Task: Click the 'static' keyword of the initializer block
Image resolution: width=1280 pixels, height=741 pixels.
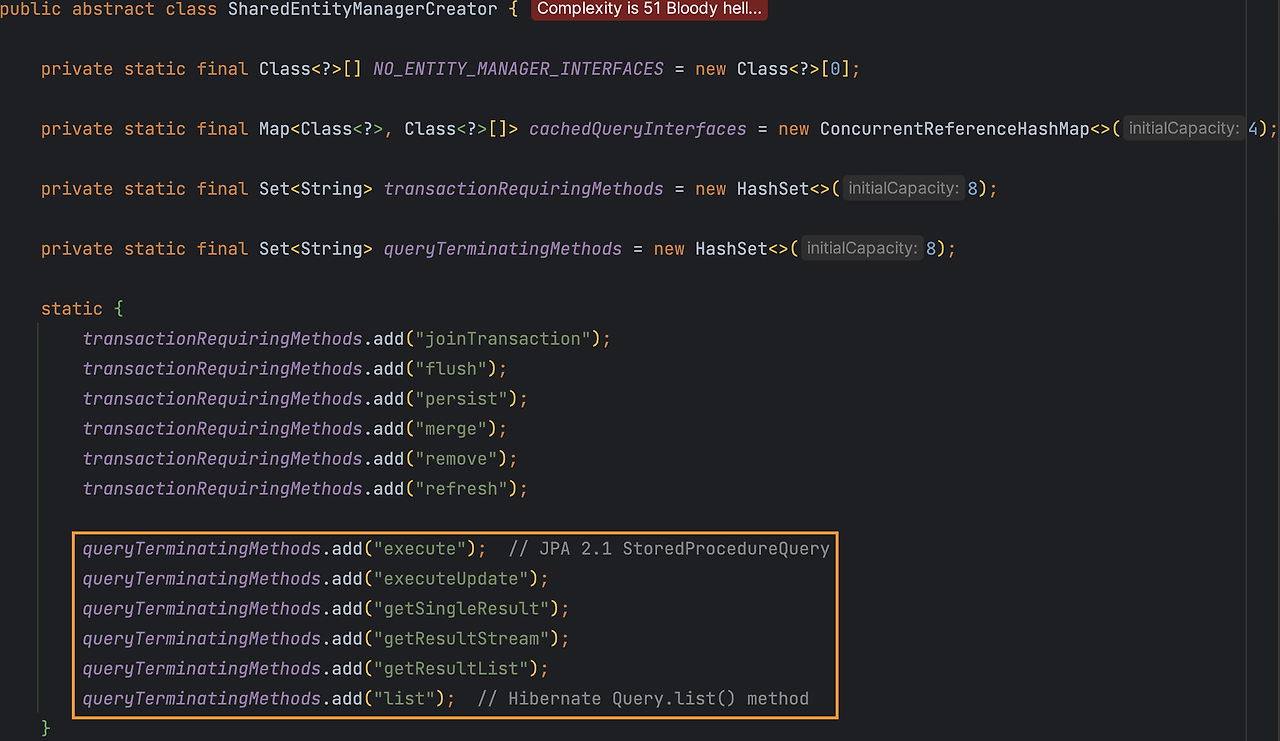Action: click(x=72, y=309)
